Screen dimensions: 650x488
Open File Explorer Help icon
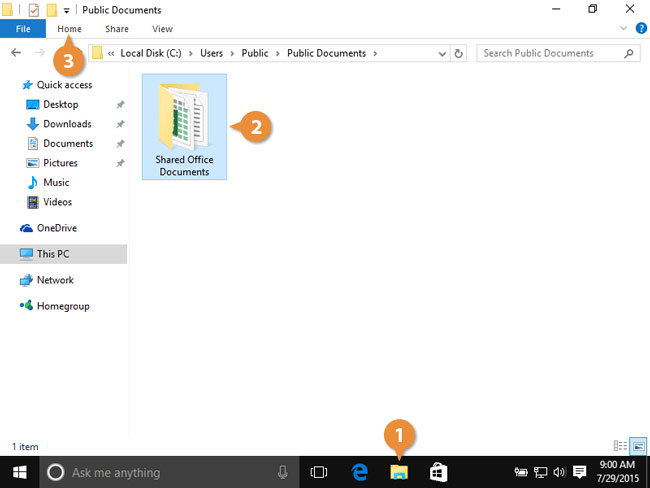pyautogui.click(x=641, y=29)
